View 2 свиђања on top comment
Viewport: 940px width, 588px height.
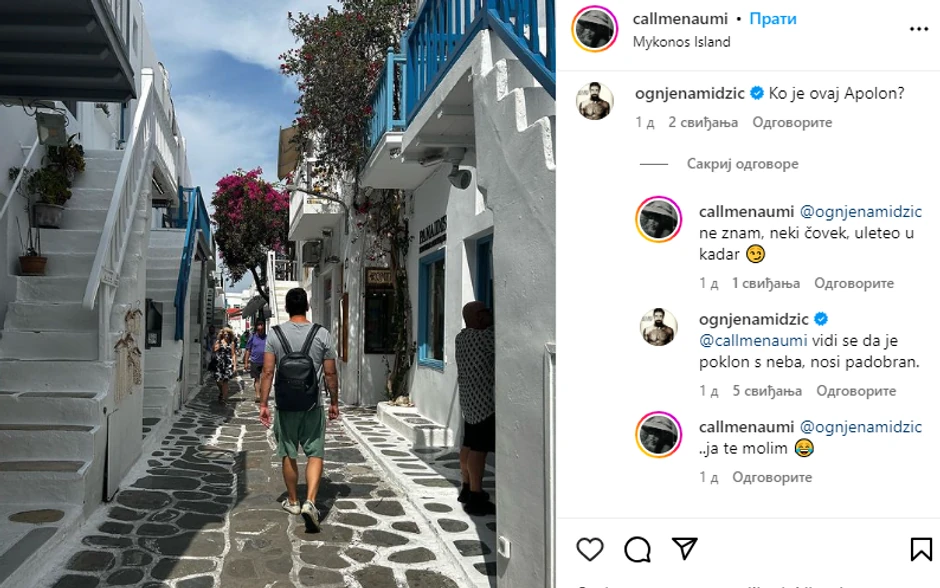(703, 122)
